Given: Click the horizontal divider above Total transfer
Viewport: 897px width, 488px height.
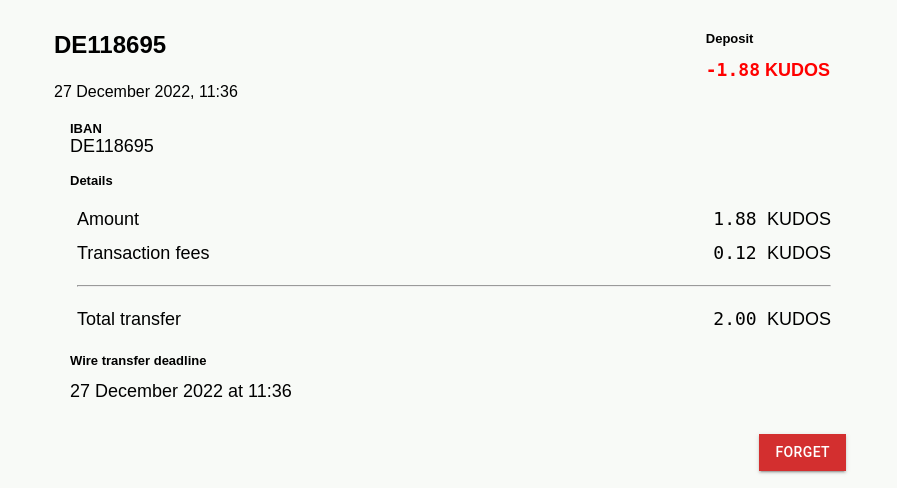Looking at the screenshot, I should pyautogui.click(x=453, y=286).
